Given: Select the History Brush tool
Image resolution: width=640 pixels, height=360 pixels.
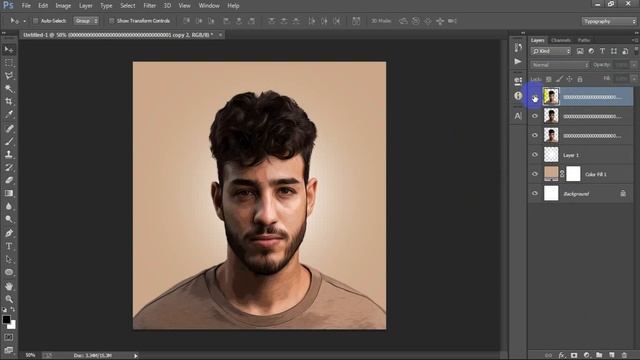Looking at the screenshot, I should pyautogui.click(x=9, y=167).
